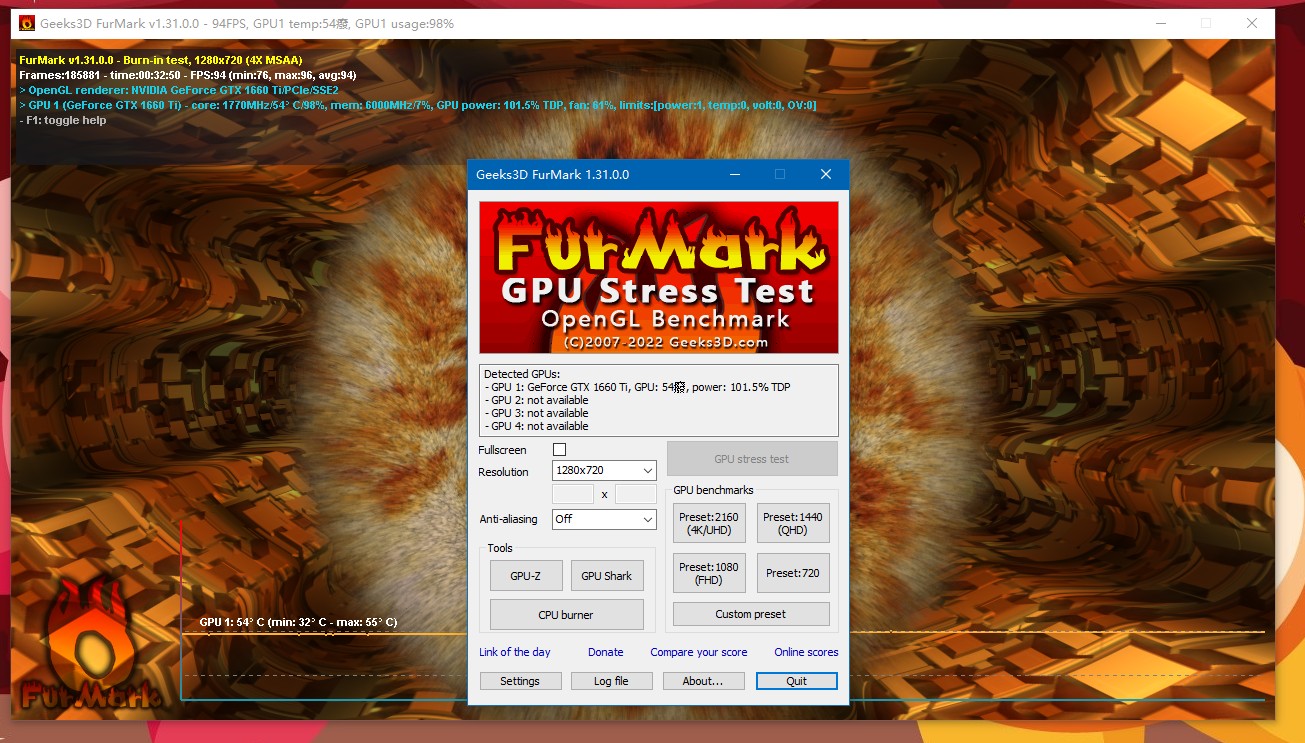Click the 'GPU 2: not available' line
1305x743 pixels.
pyautogui.click(x=536, y=400)
